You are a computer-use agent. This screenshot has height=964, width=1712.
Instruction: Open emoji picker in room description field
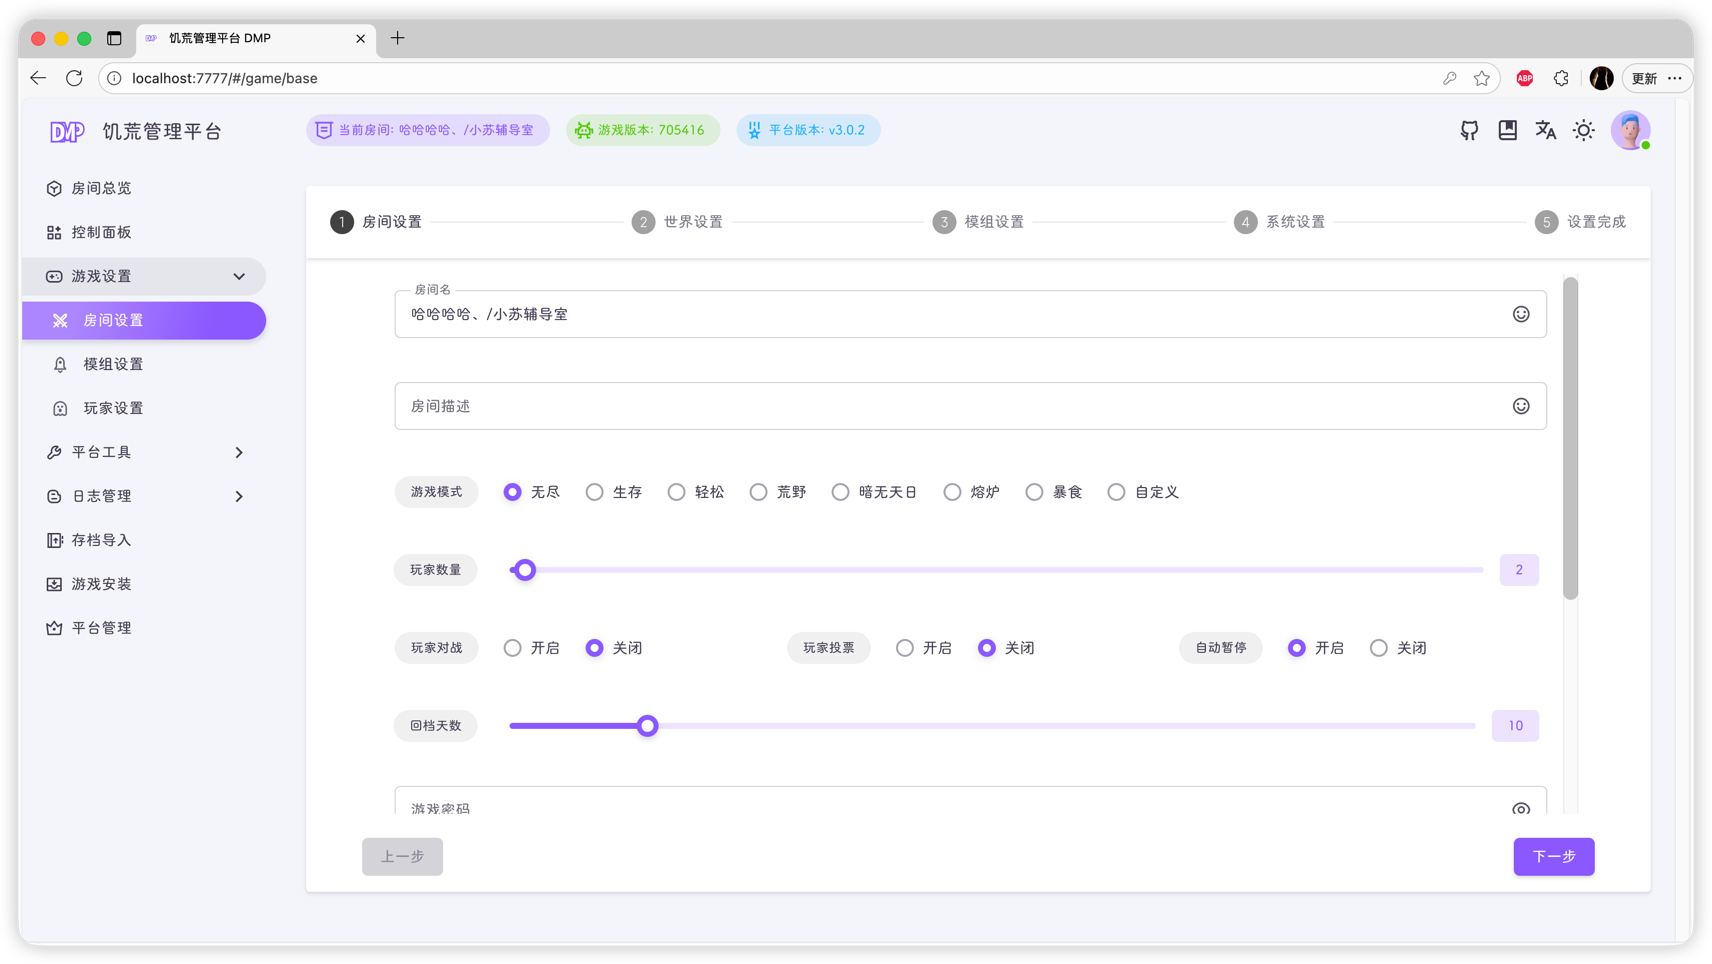pos(1521,406)
